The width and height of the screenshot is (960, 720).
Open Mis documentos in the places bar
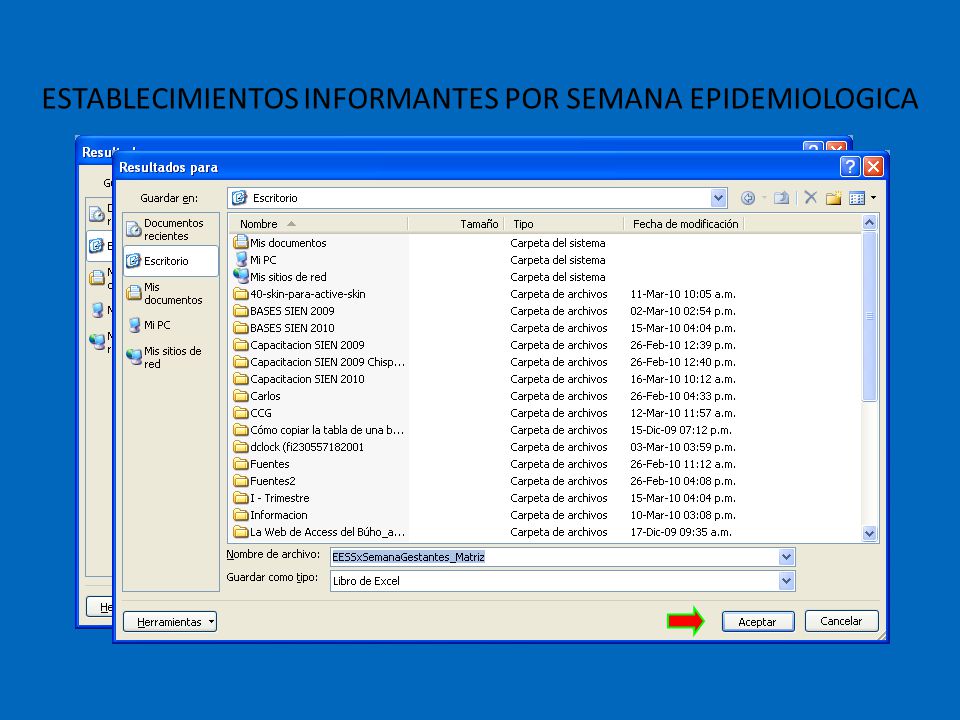click(x=171, y=293)
